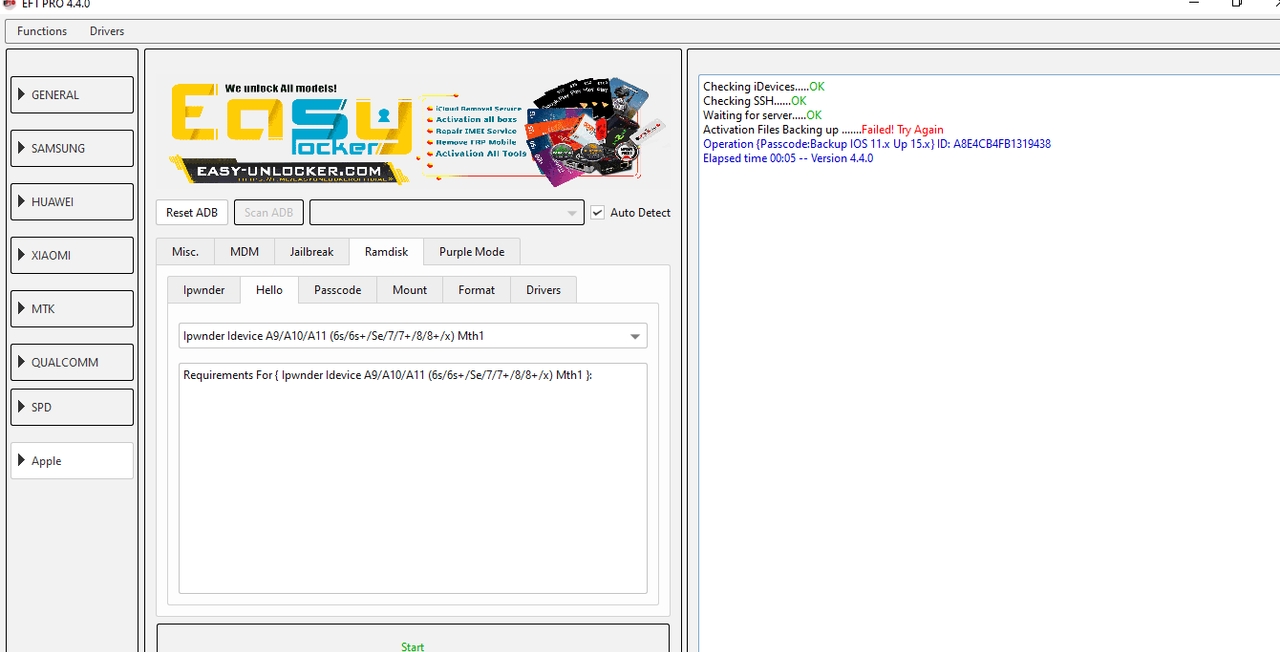Click the 'Waiting for server.....OK' log line
This screenshot has height=652, width=1280.
(762, 116)
